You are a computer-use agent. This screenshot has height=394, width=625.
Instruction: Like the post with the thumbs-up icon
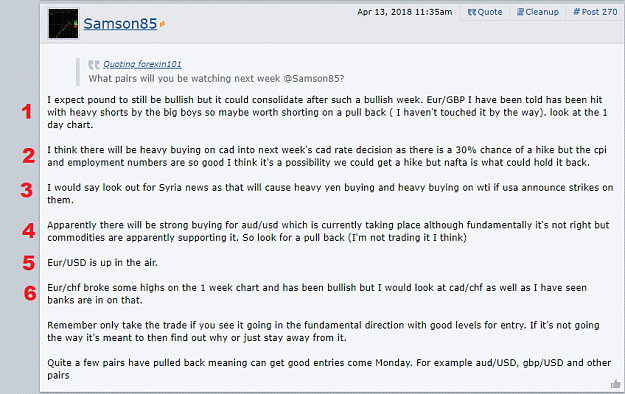pos(616,384)
